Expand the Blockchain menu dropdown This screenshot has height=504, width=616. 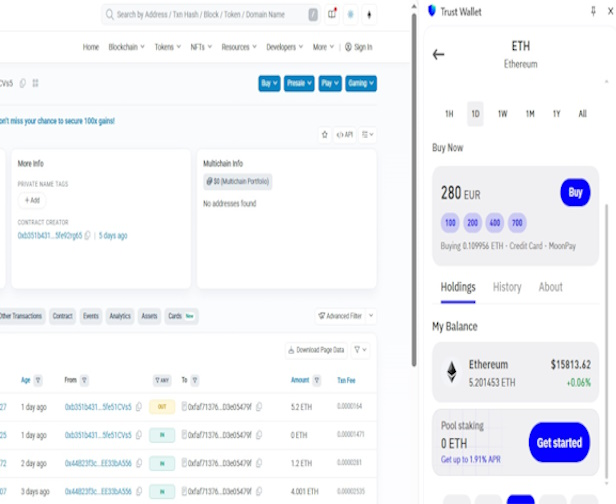pyautogui.click(x=126, y=47)
